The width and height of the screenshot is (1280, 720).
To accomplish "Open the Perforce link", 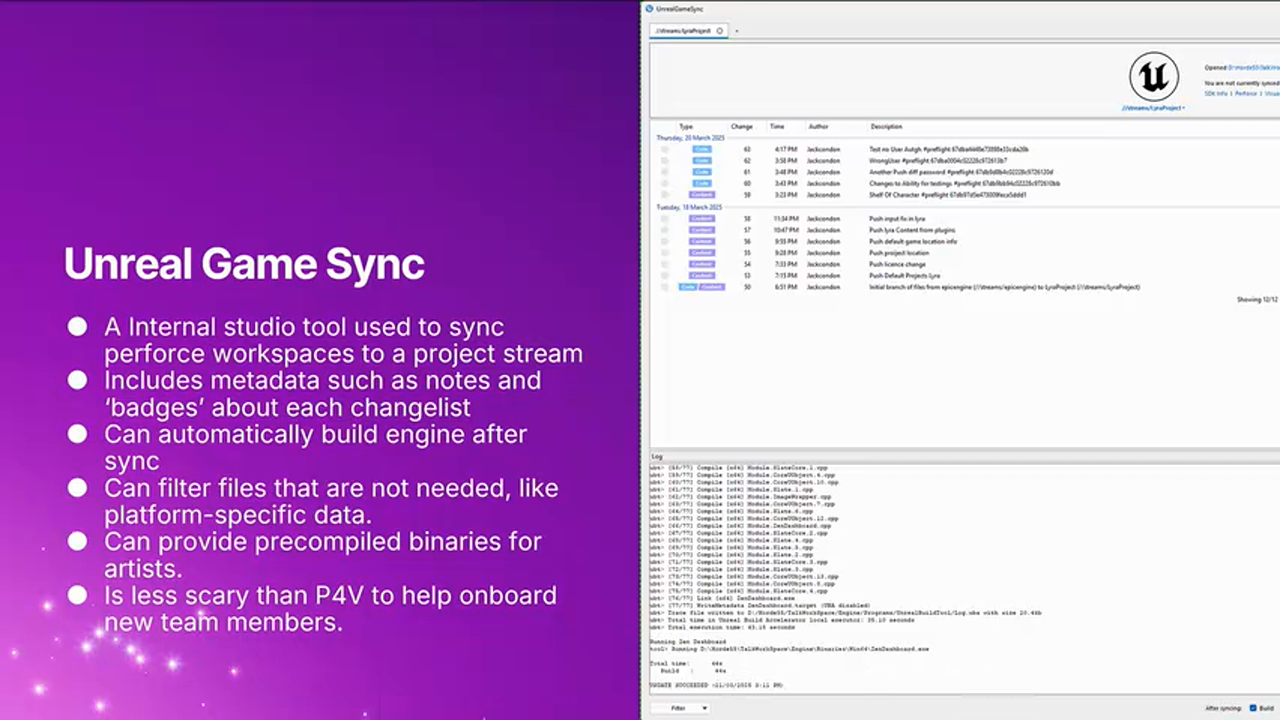I will (1246, 93).
